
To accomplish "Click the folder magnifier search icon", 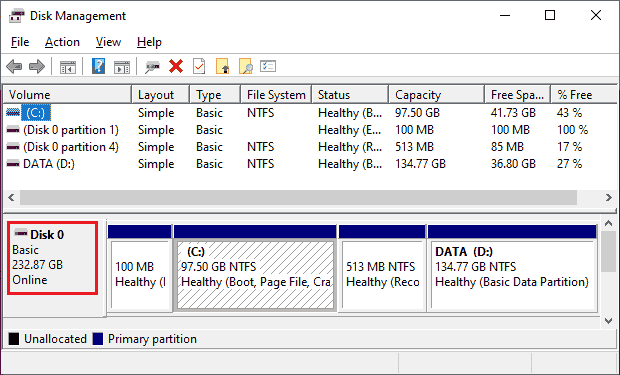I will 246,66.
